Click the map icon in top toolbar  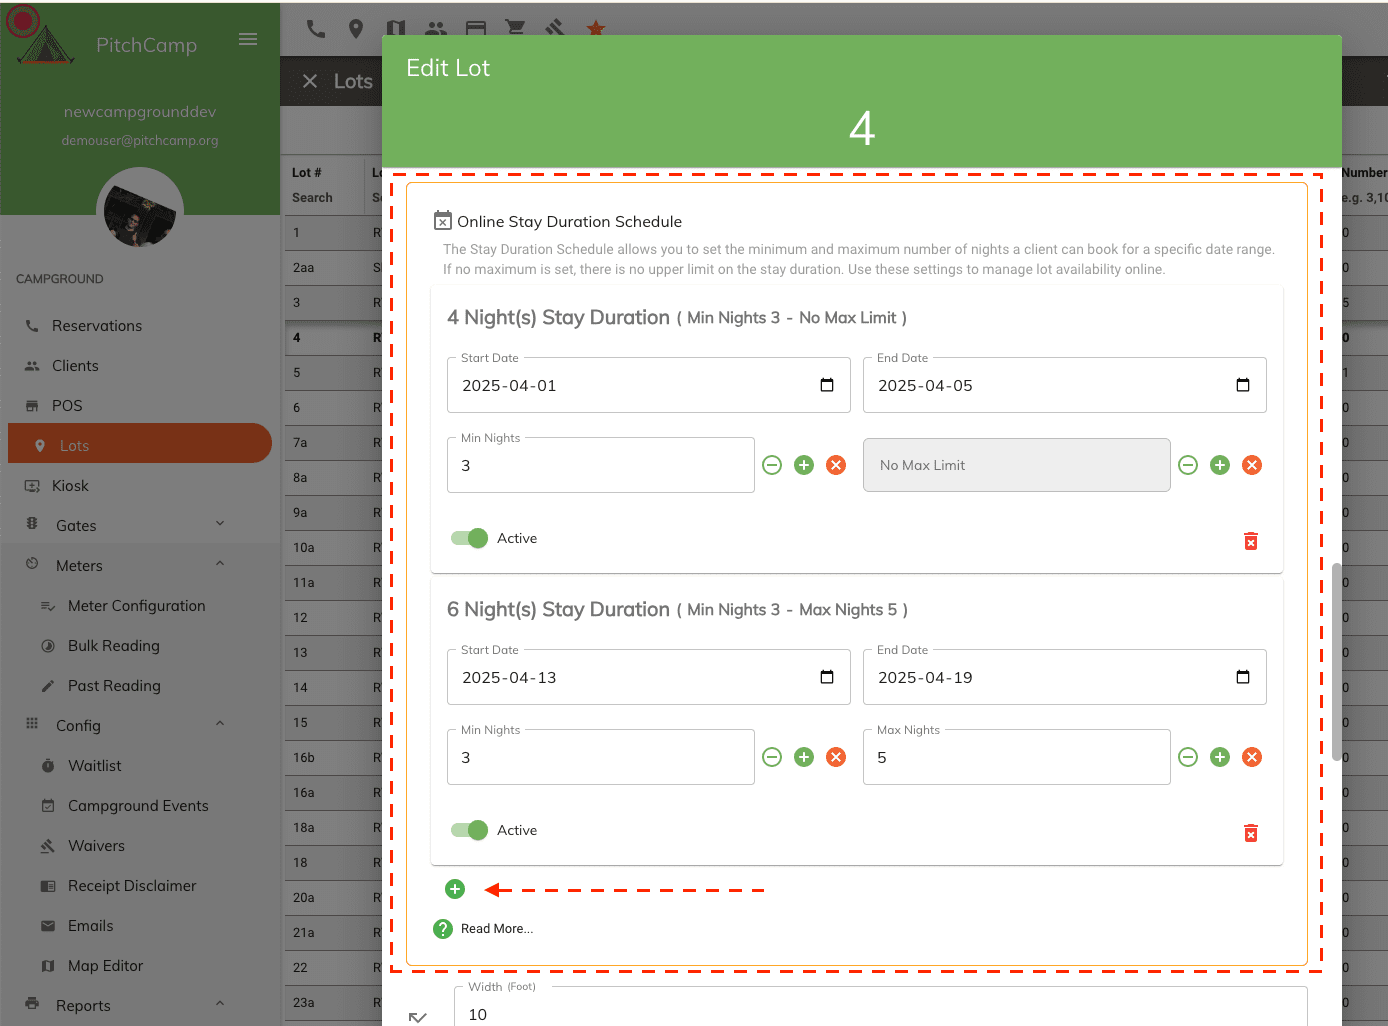tap(396, 29)
